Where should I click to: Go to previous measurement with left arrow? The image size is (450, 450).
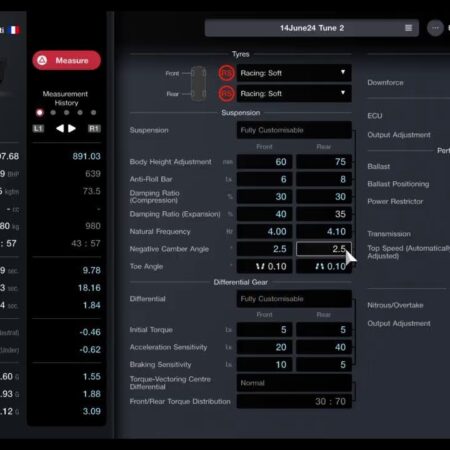[60, 129]
